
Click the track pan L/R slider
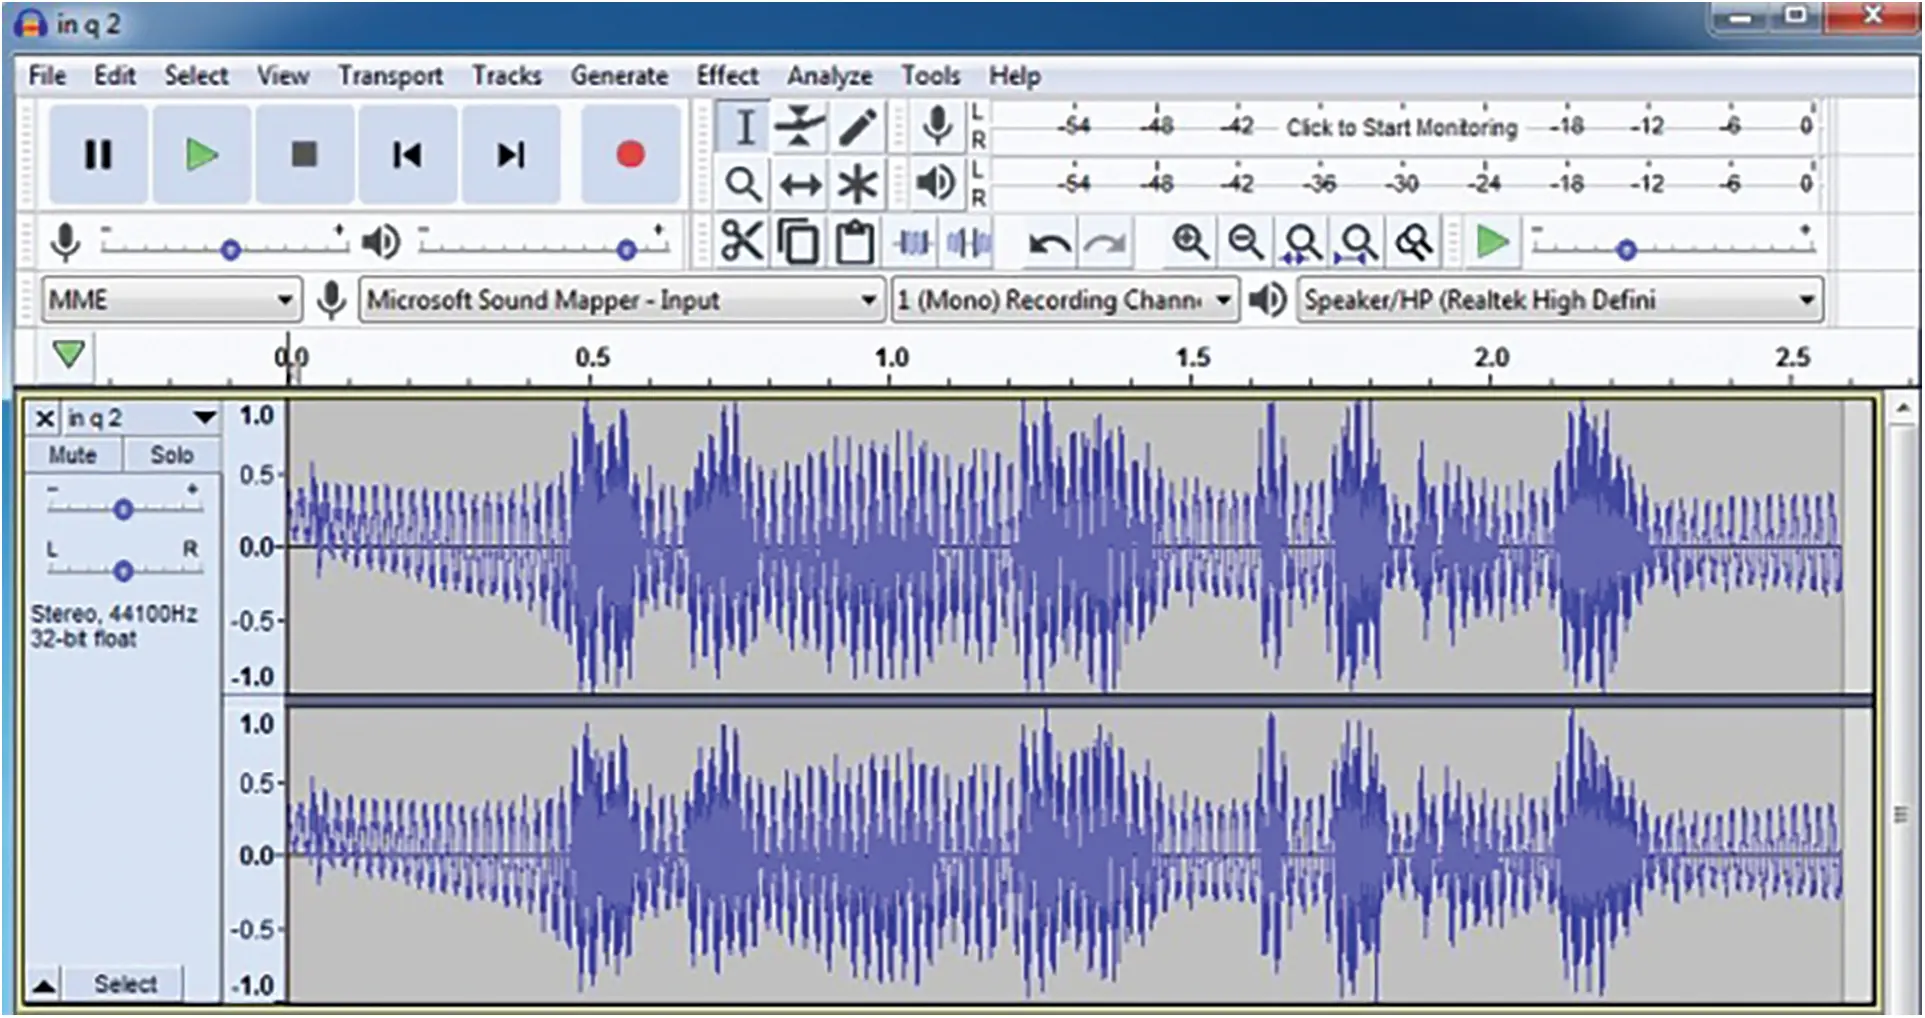124,566
